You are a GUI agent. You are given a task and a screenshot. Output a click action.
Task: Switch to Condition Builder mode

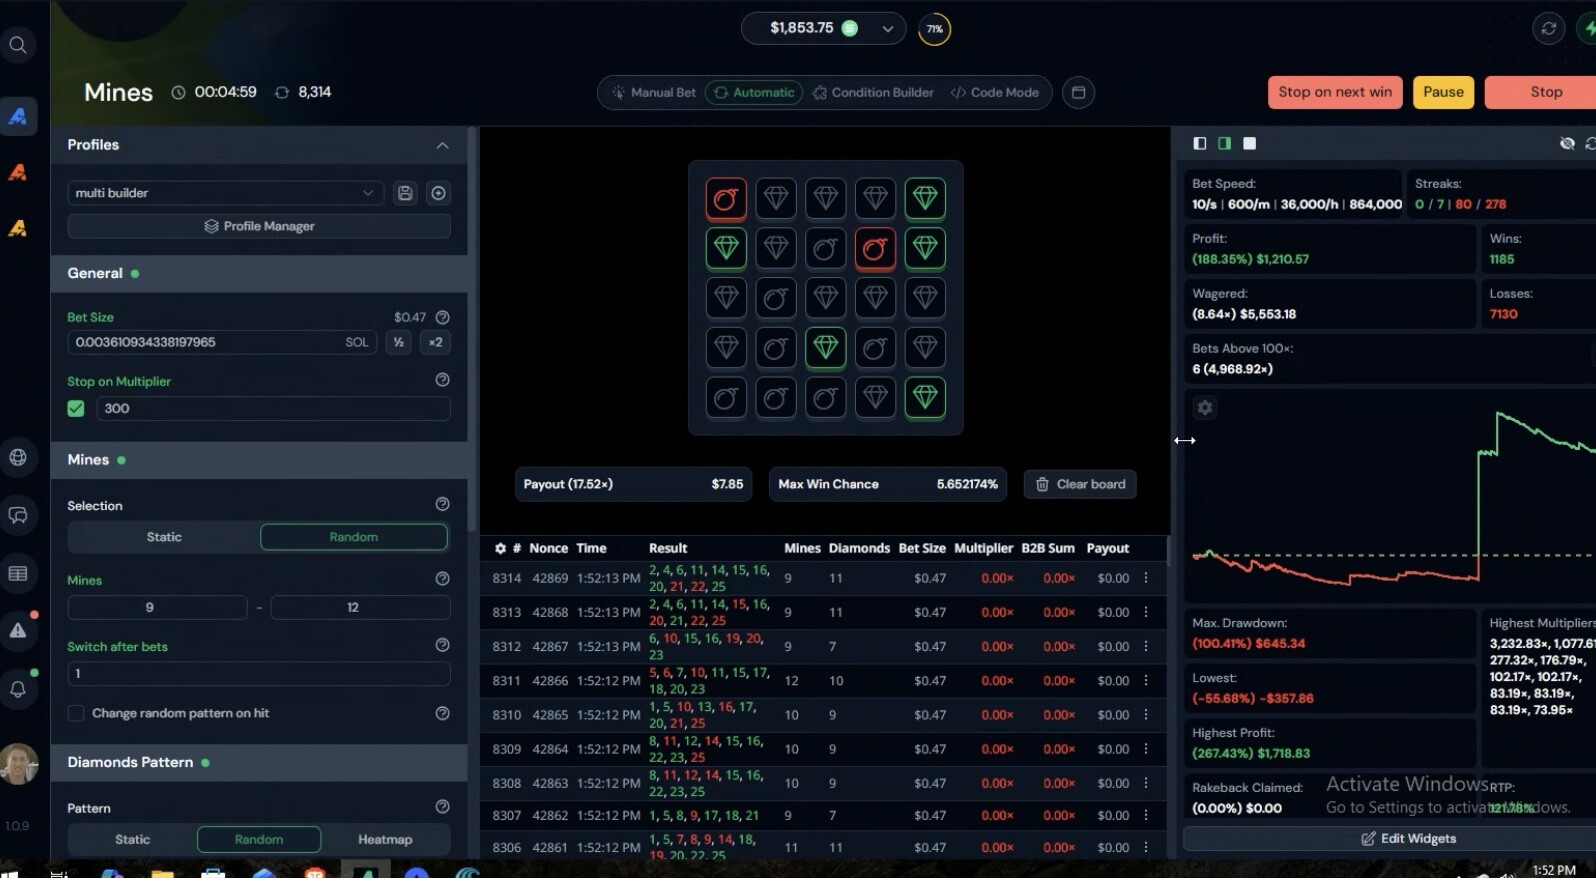(873, 92)
